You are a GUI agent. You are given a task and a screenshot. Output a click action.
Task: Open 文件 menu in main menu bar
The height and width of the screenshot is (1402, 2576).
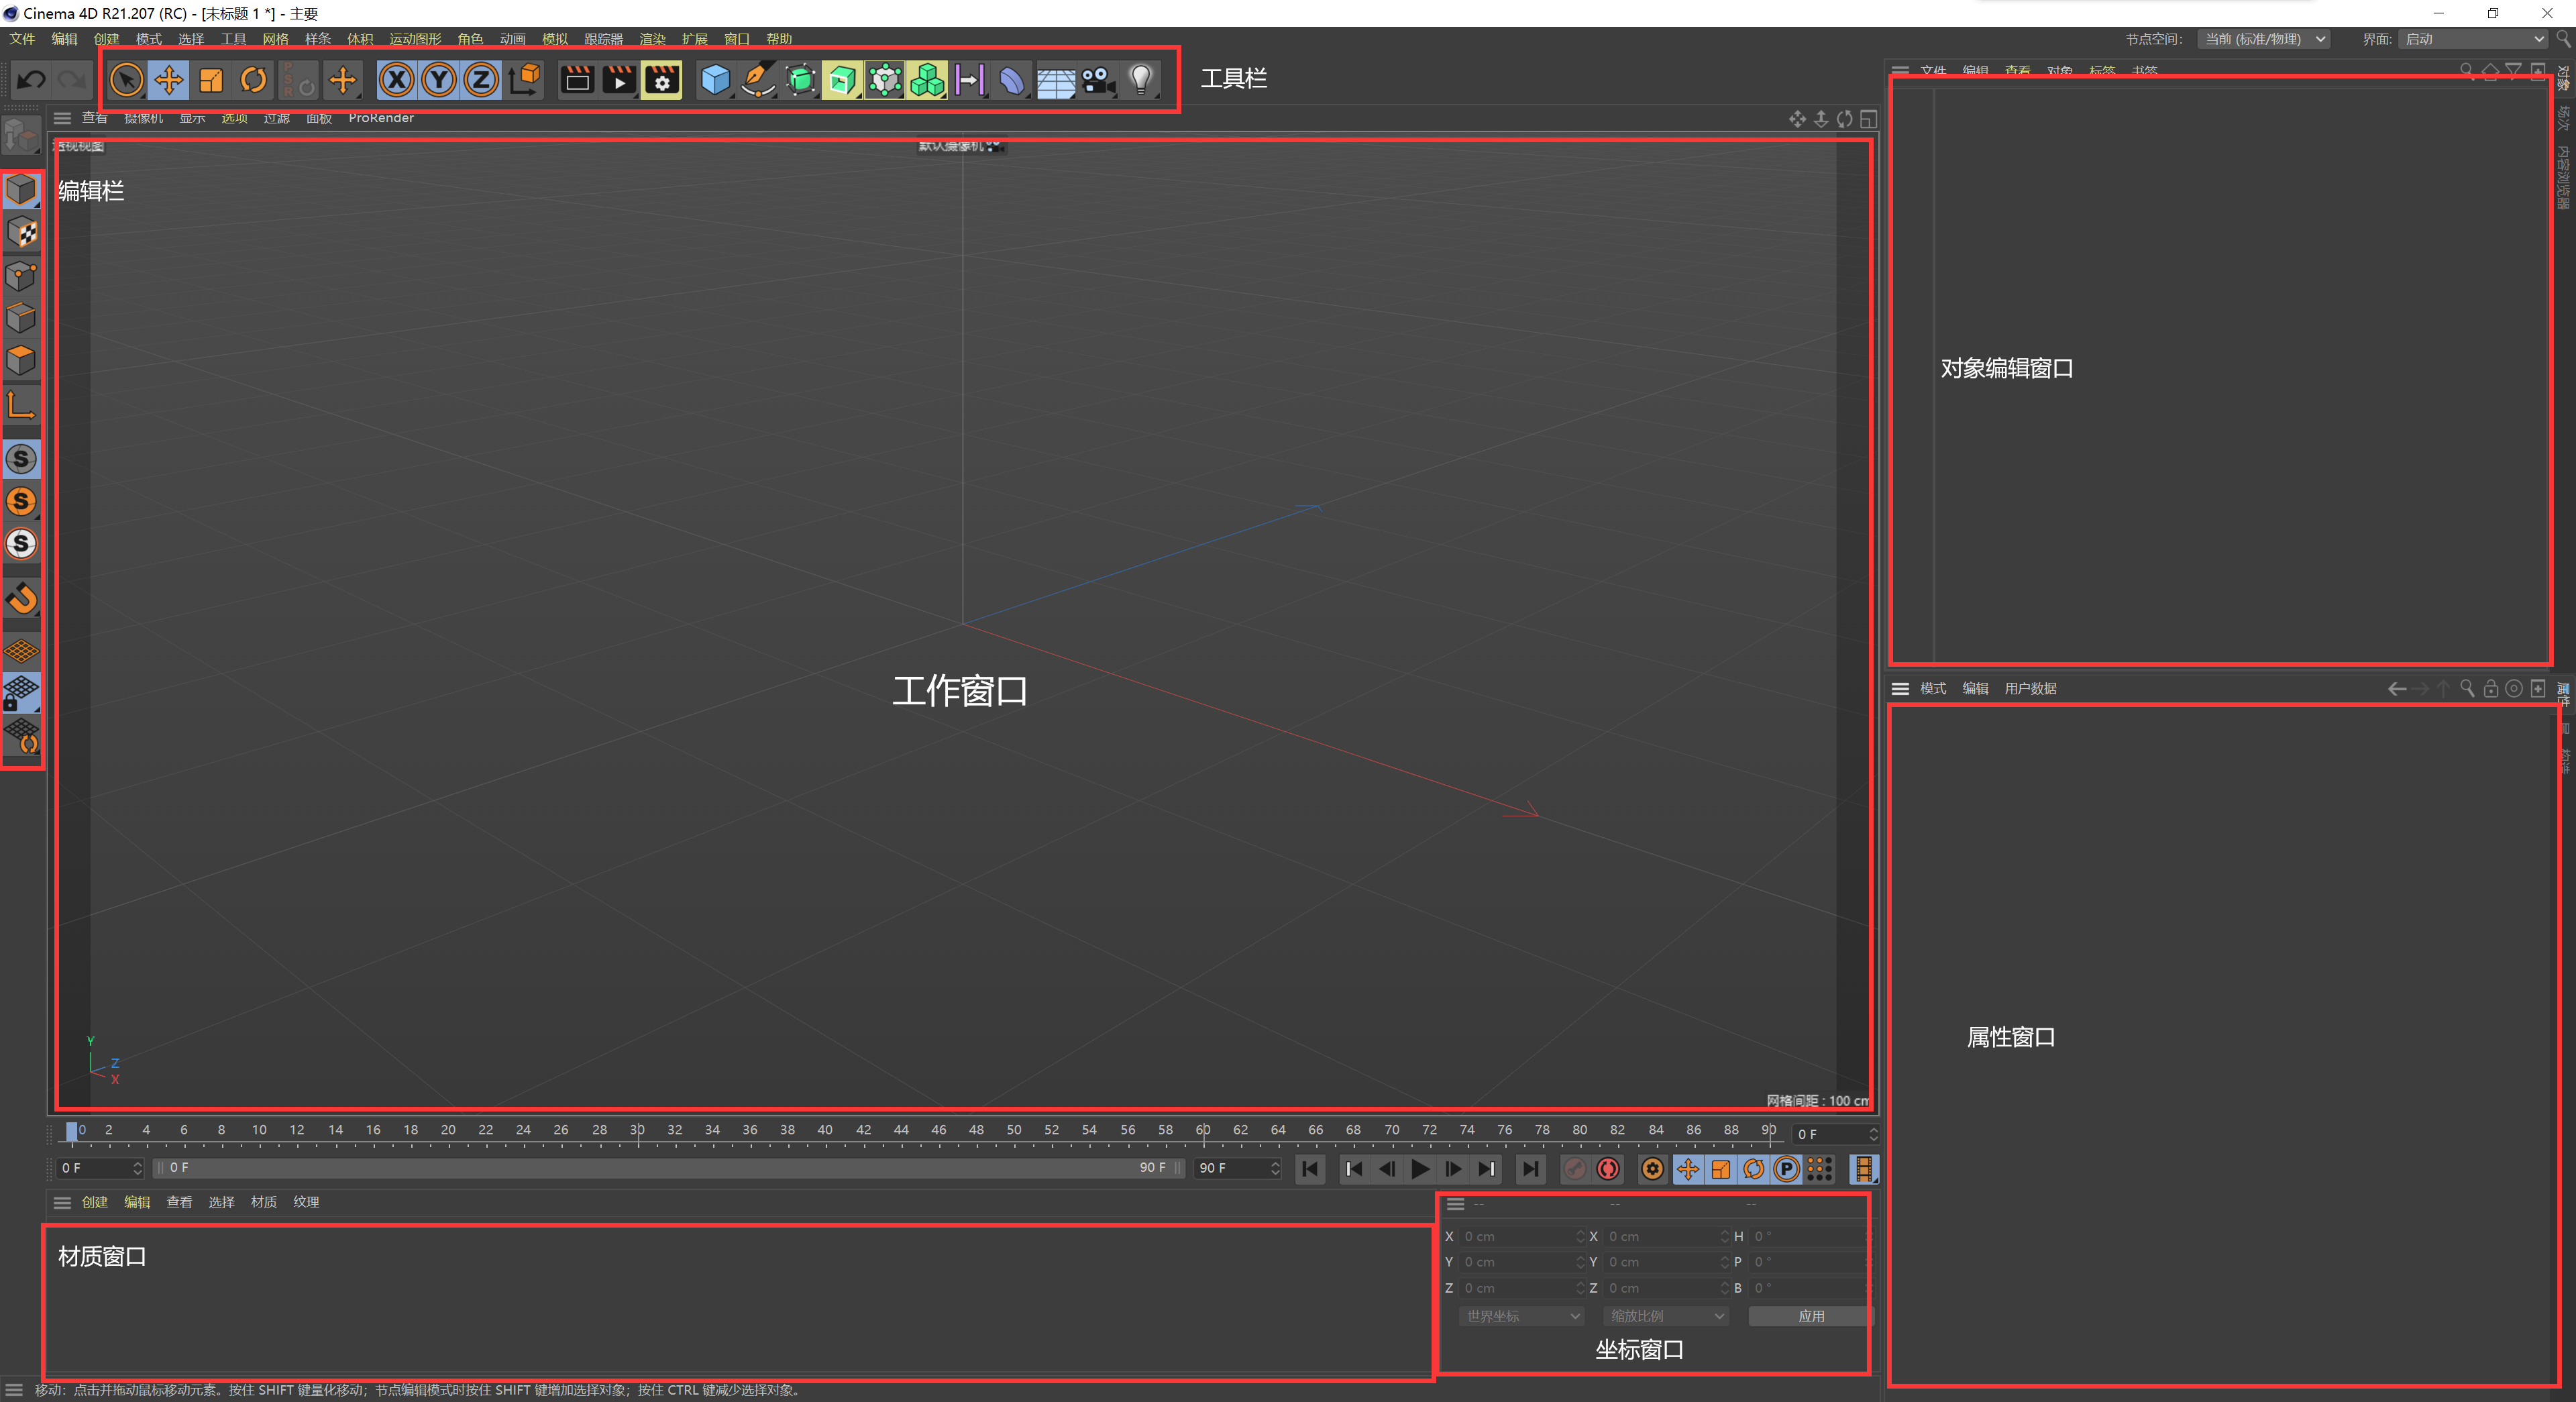point(22,39)
